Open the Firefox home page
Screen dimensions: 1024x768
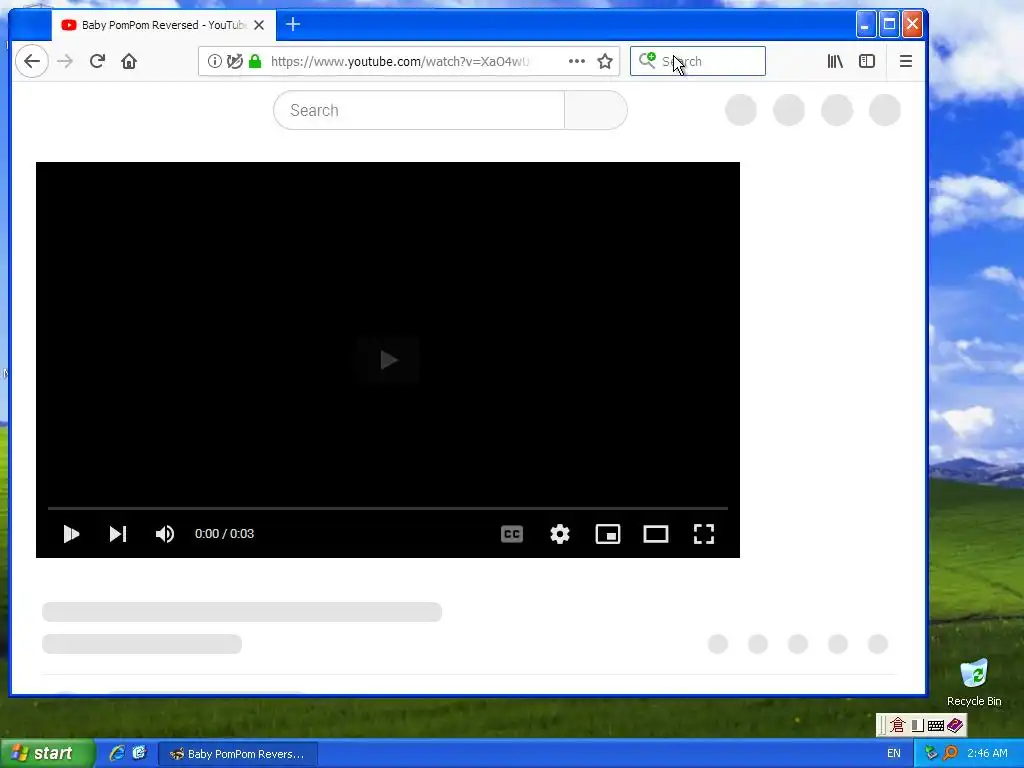(129, 61)
